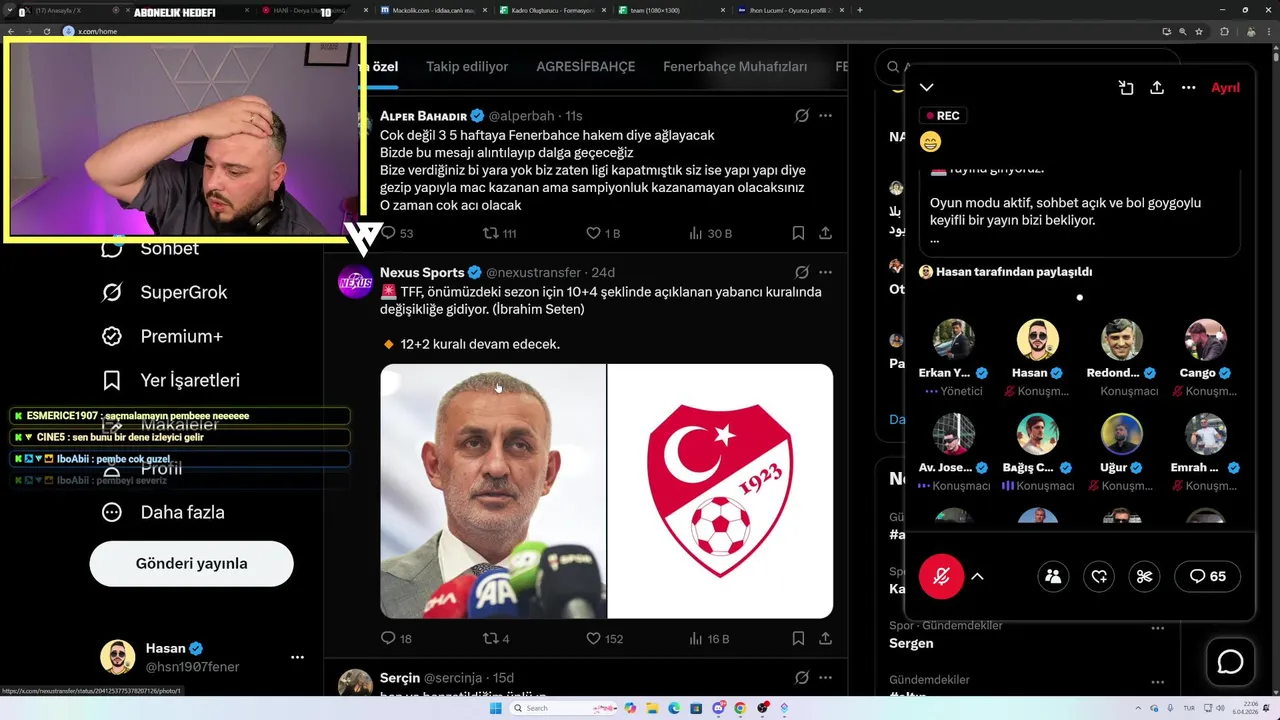Share the Nexus Sports tweet

point(825,638)
